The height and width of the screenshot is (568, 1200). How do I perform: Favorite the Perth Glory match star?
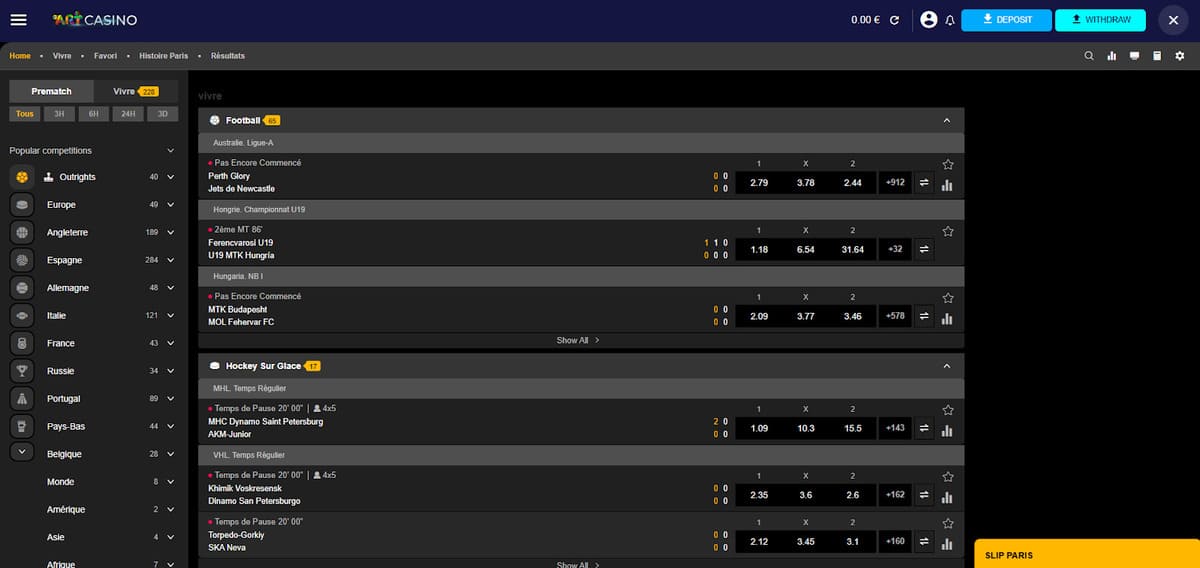point(947,164)
